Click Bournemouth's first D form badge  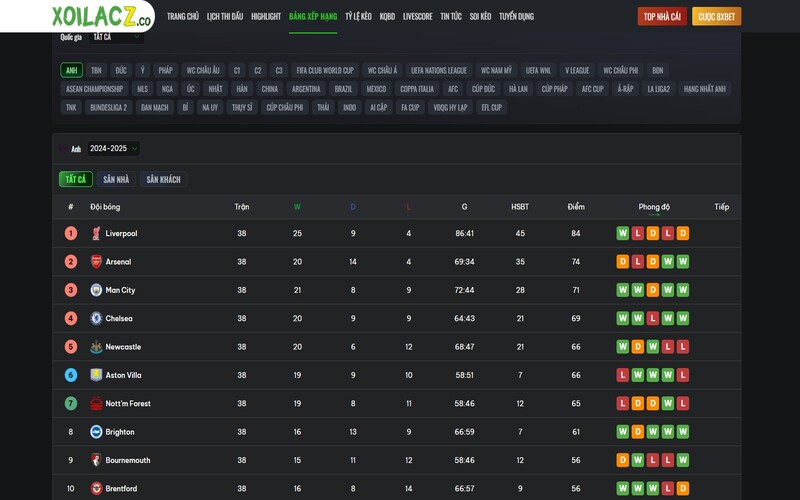622,460
